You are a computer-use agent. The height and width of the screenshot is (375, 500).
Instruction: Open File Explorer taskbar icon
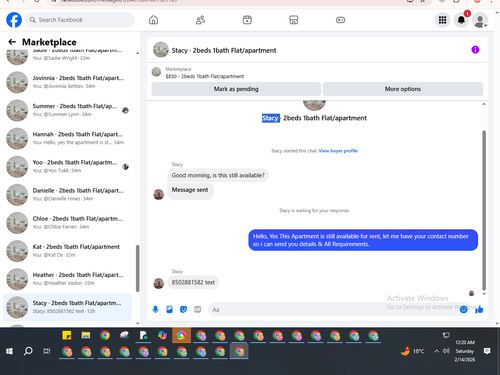click(x=86, y=335)
